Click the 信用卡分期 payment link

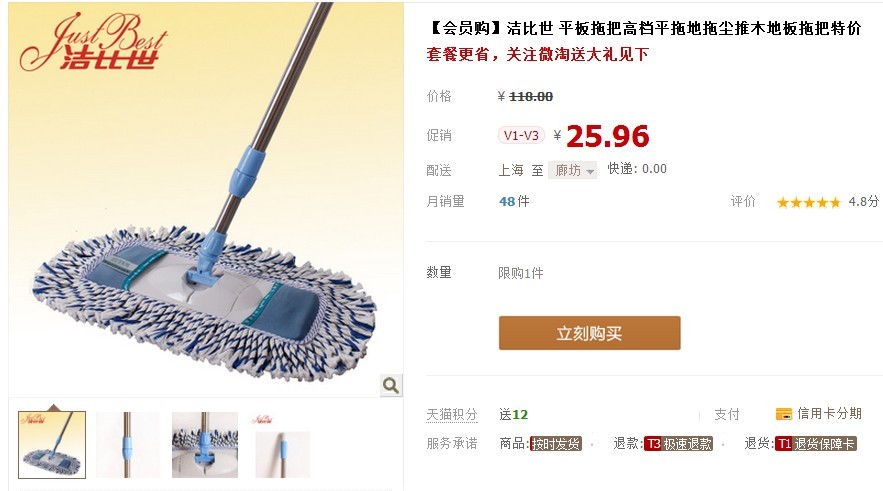830,414
